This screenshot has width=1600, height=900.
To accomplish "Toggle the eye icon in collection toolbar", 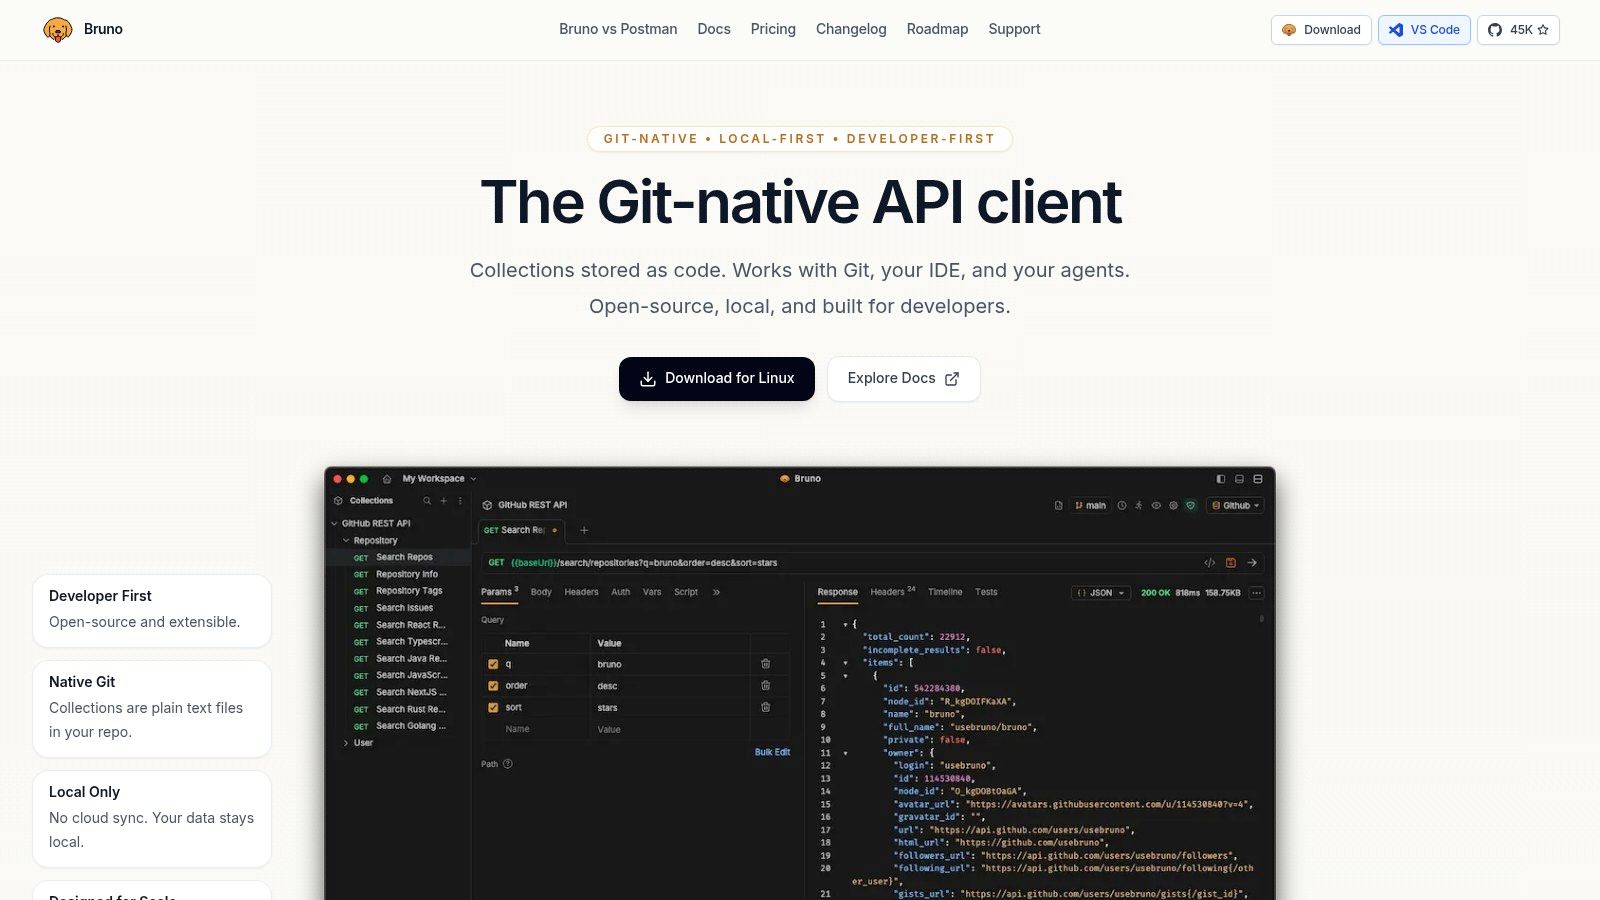I will click(x=1156, y=506).
